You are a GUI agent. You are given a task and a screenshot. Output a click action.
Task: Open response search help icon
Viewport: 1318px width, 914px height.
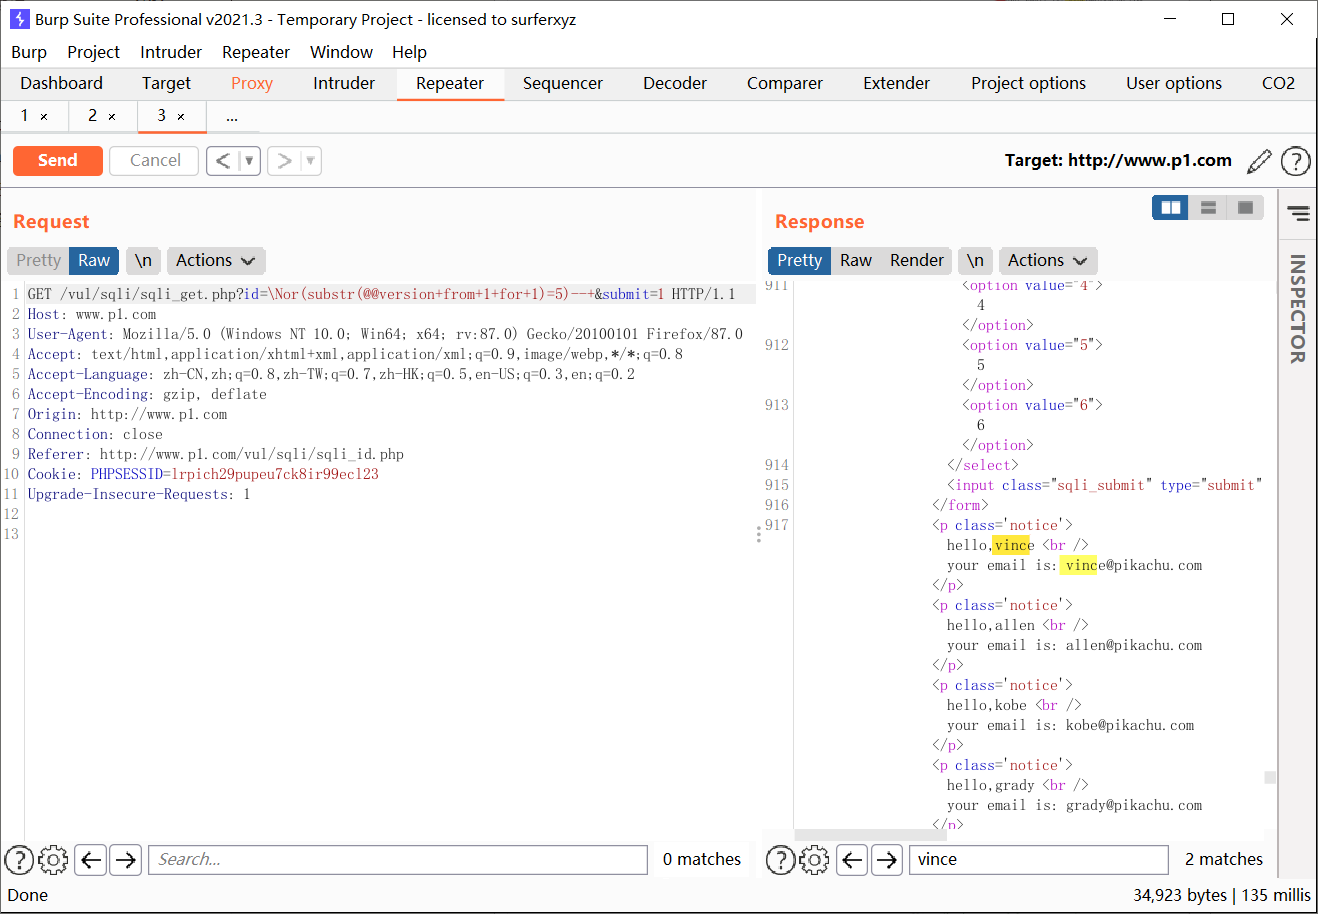point(780,860)
